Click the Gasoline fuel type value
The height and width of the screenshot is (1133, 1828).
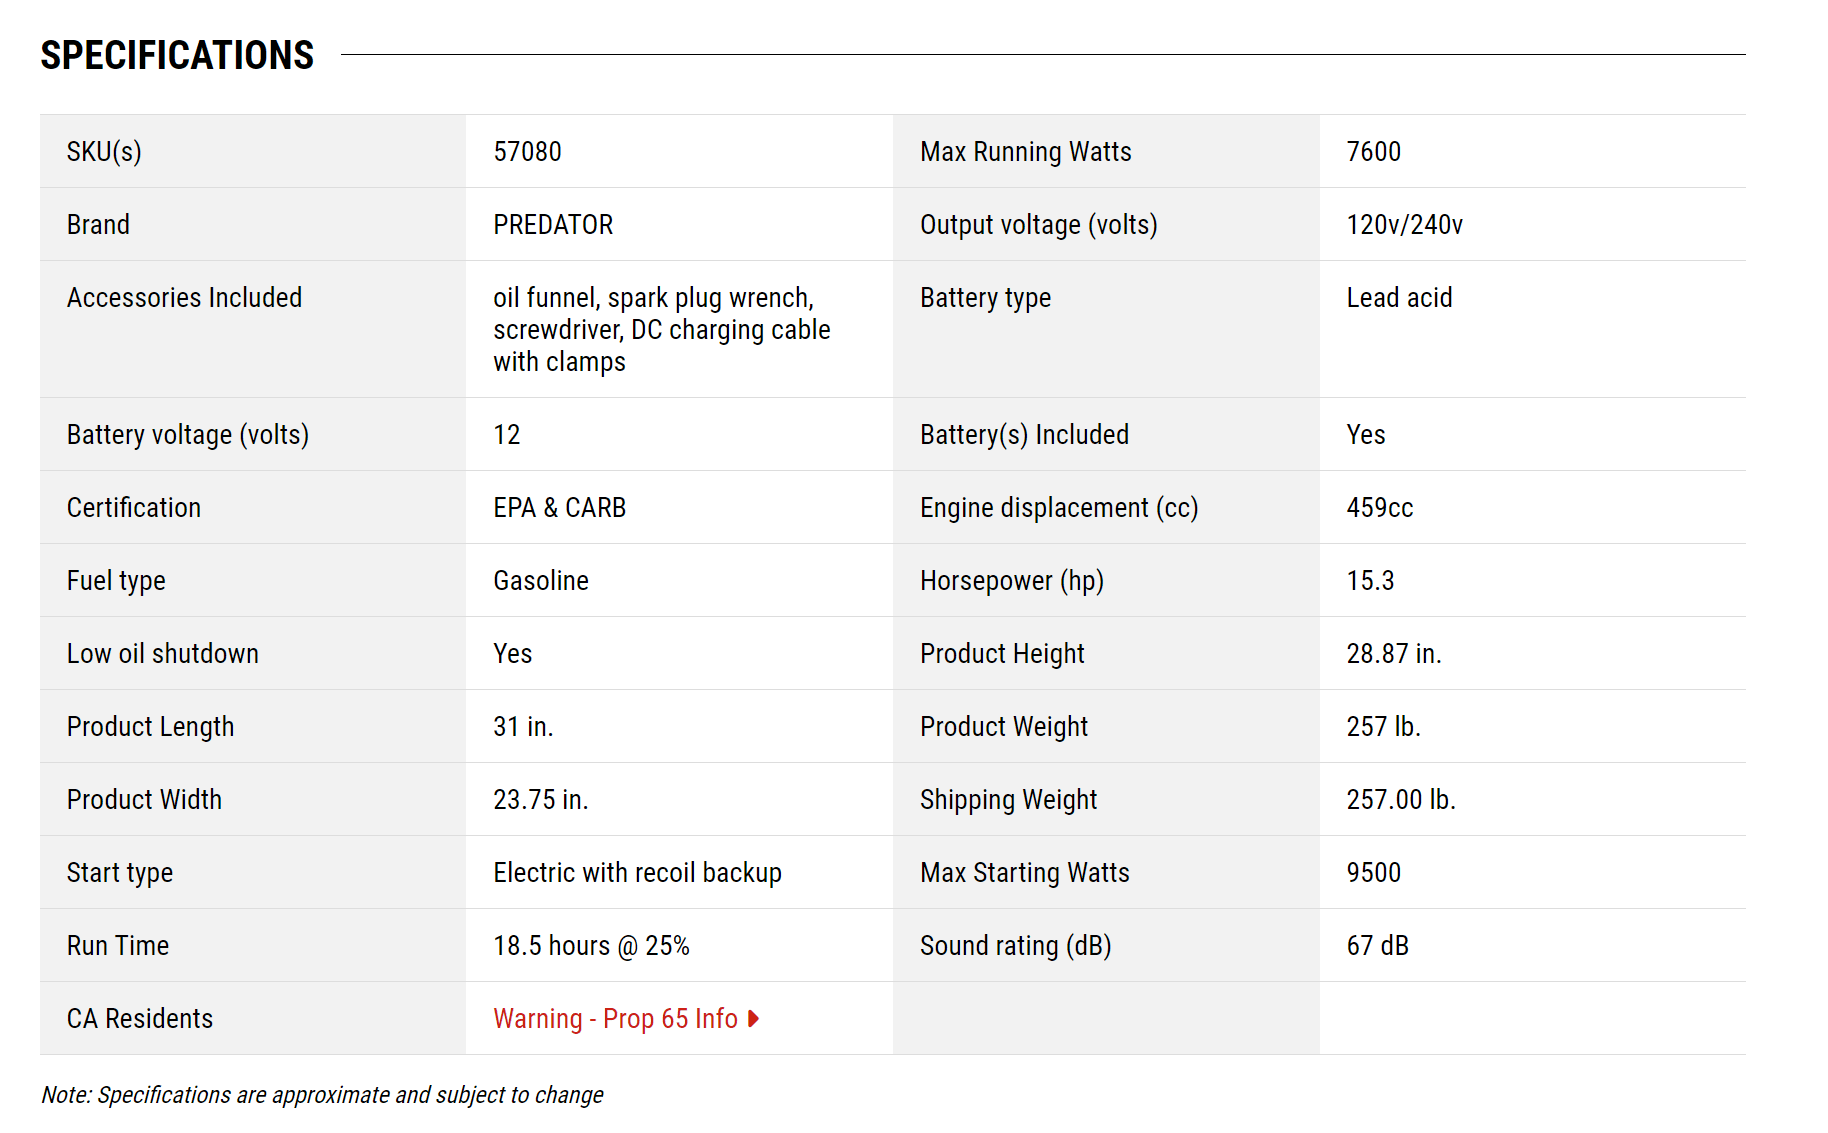click(x=540, y=581)
